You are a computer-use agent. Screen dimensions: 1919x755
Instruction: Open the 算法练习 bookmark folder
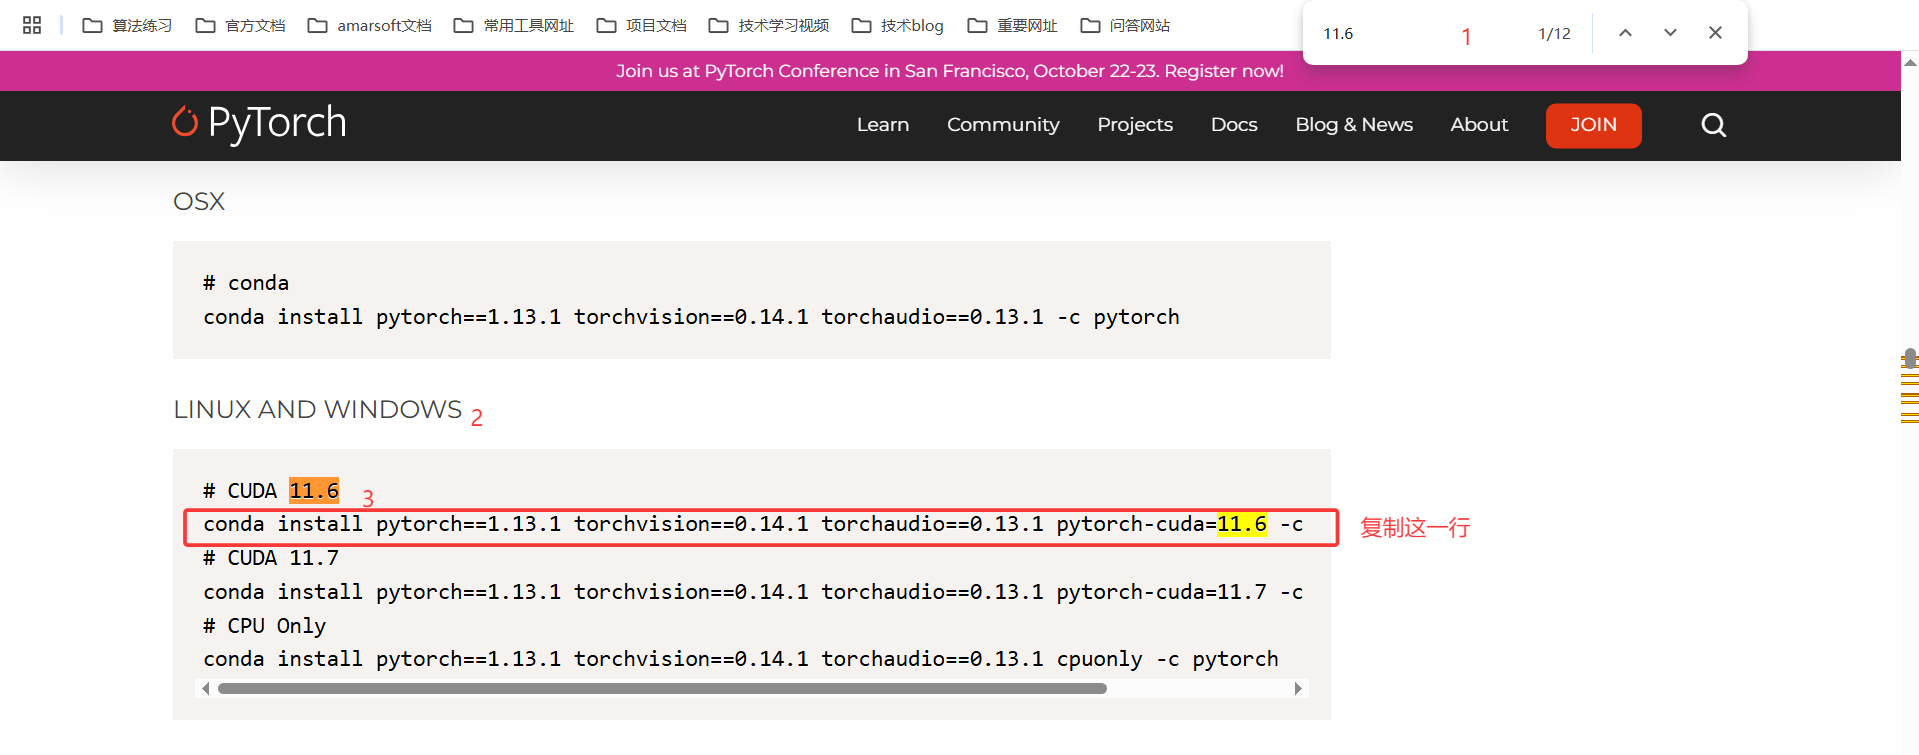pos(127,25)
